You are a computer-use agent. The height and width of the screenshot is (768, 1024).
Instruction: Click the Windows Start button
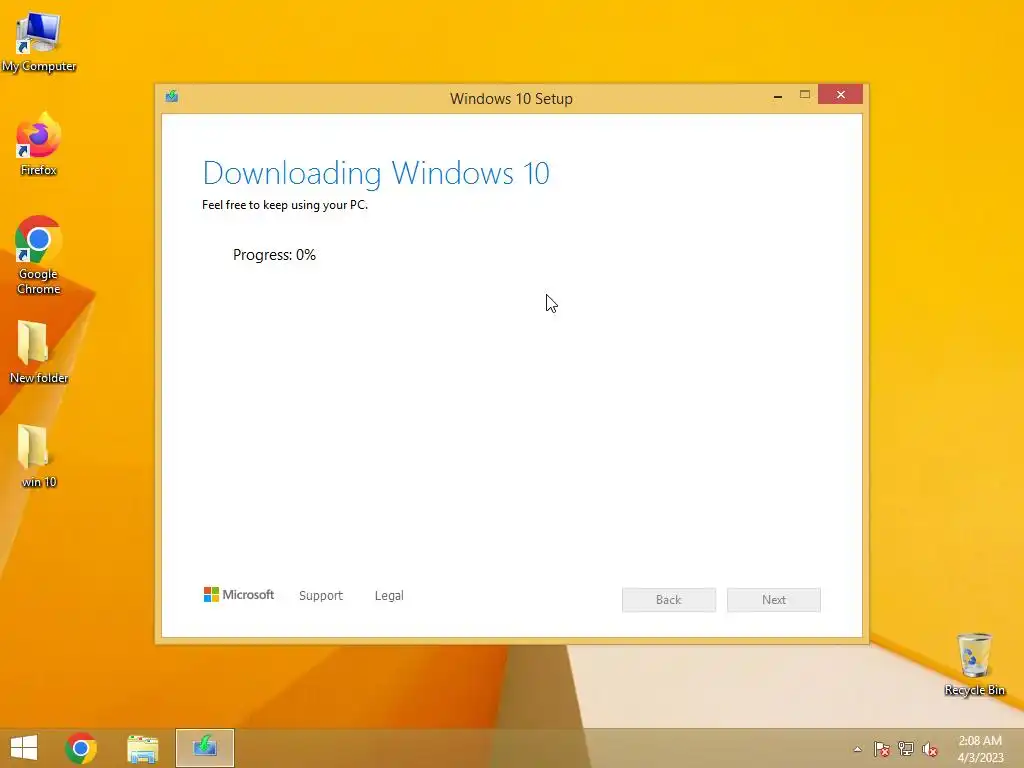[24, 748]
